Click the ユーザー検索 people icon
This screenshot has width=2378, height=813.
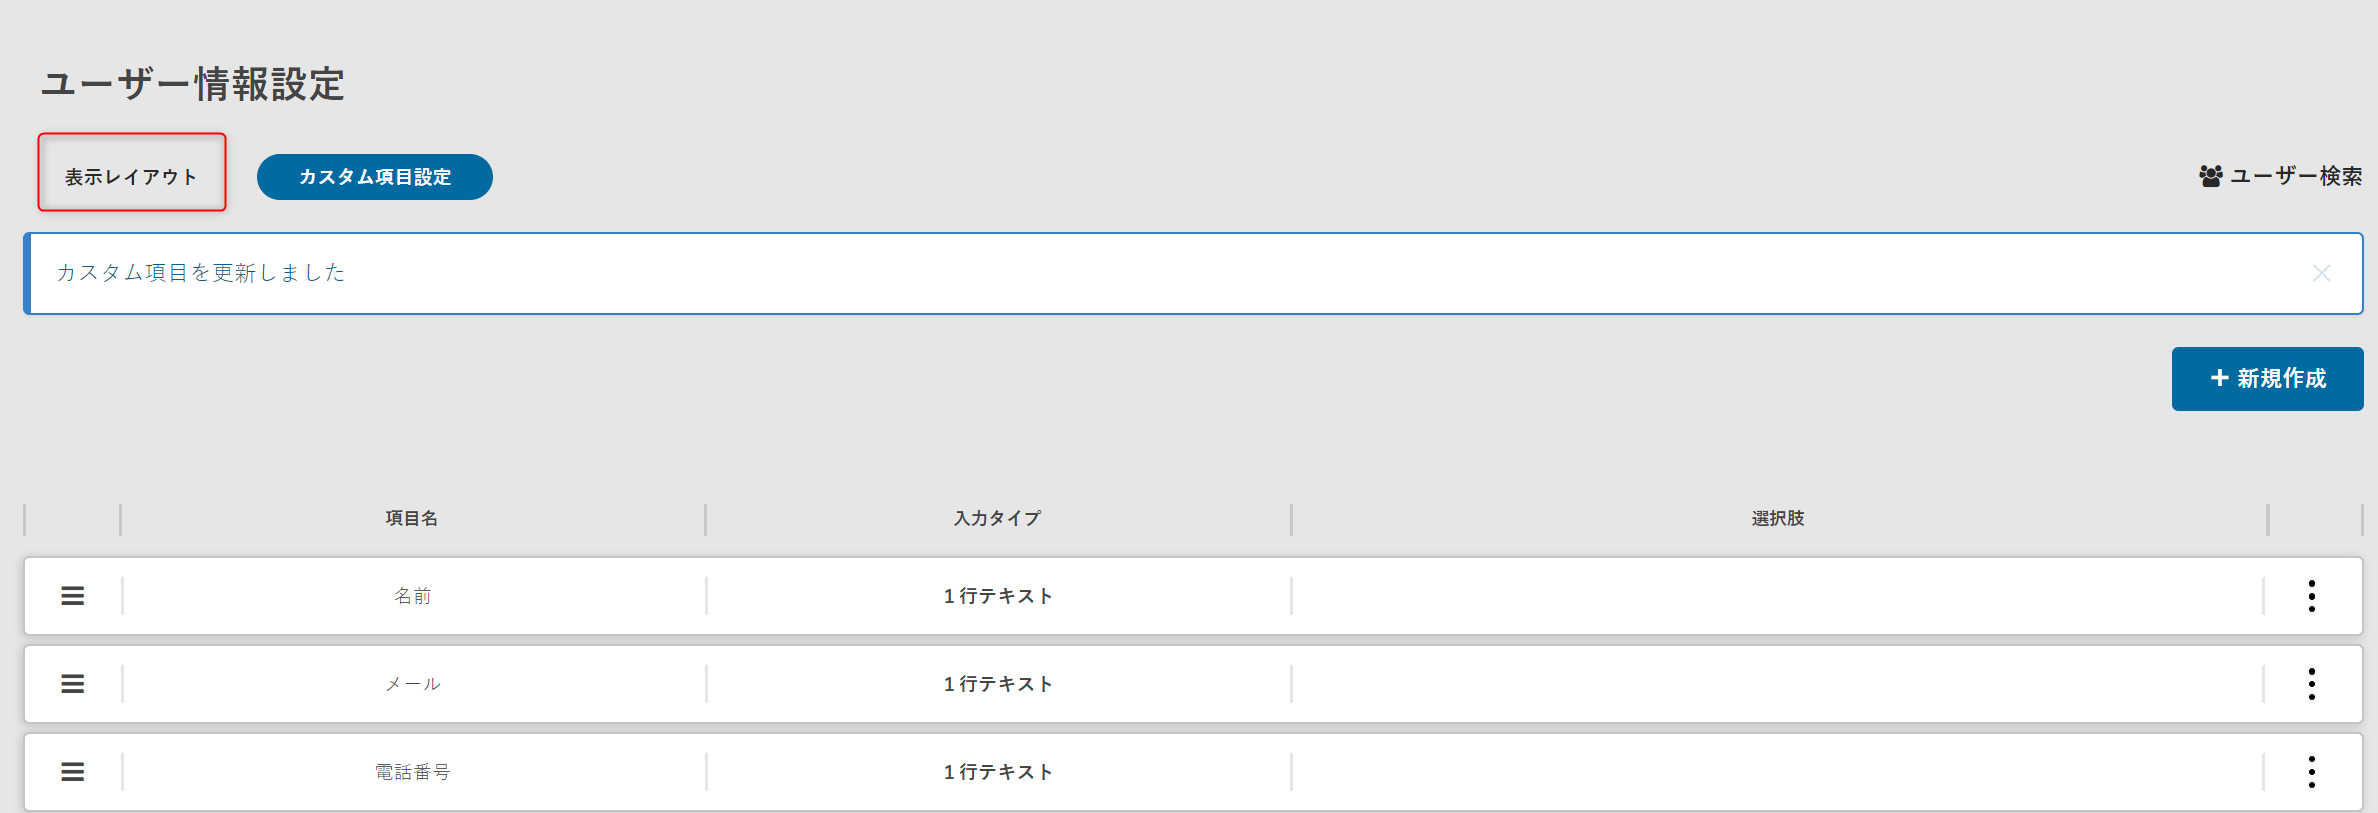tap(2210, 177)
